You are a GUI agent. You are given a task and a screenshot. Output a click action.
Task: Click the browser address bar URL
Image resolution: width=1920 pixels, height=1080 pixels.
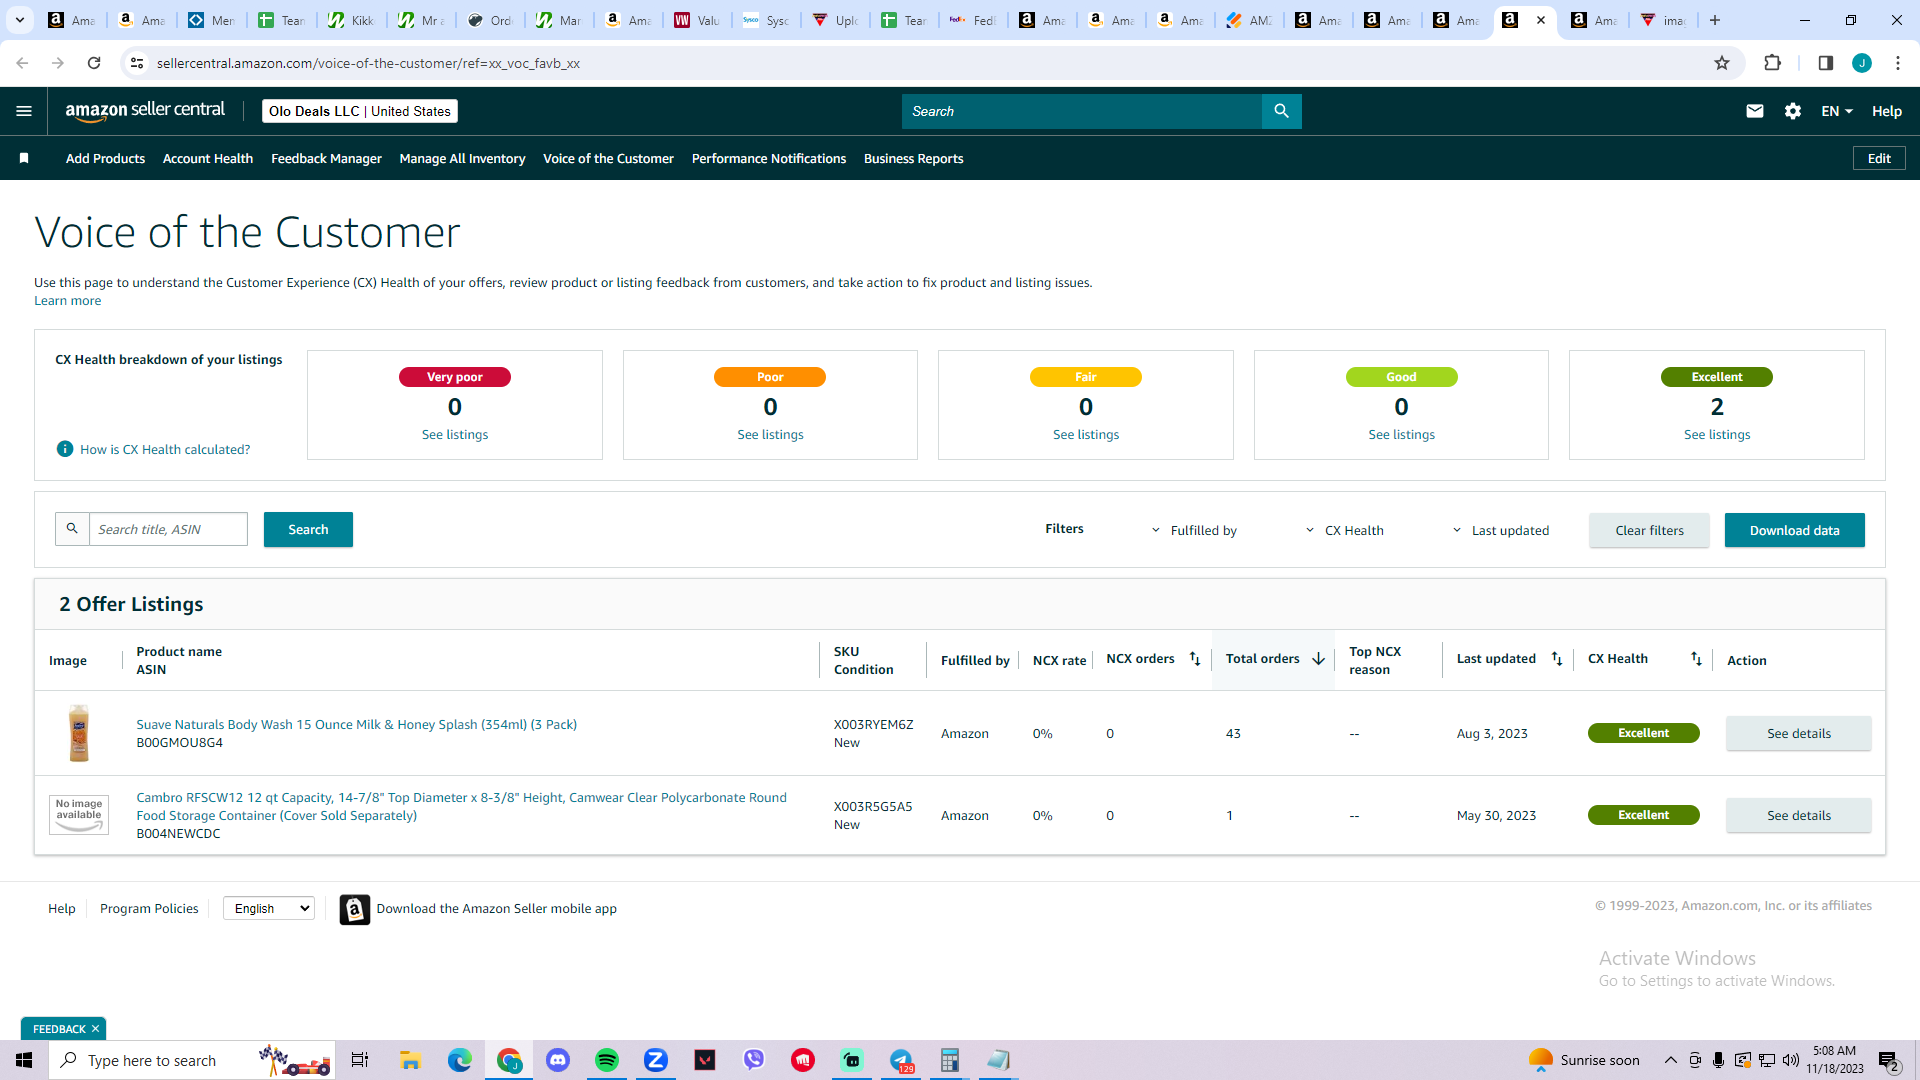click(x=368, y=63)
